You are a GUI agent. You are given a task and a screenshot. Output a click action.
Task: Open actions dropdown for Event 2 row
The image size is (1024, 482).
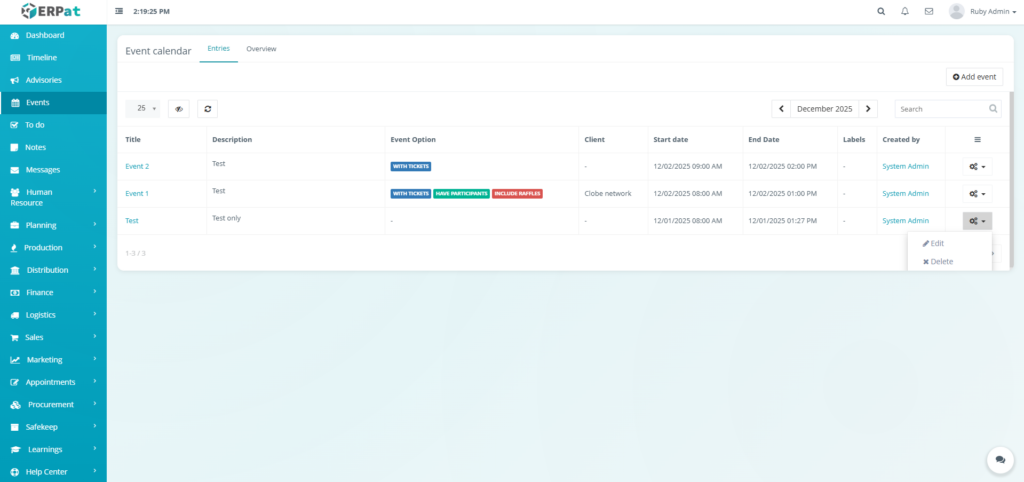tap(977, 167)
